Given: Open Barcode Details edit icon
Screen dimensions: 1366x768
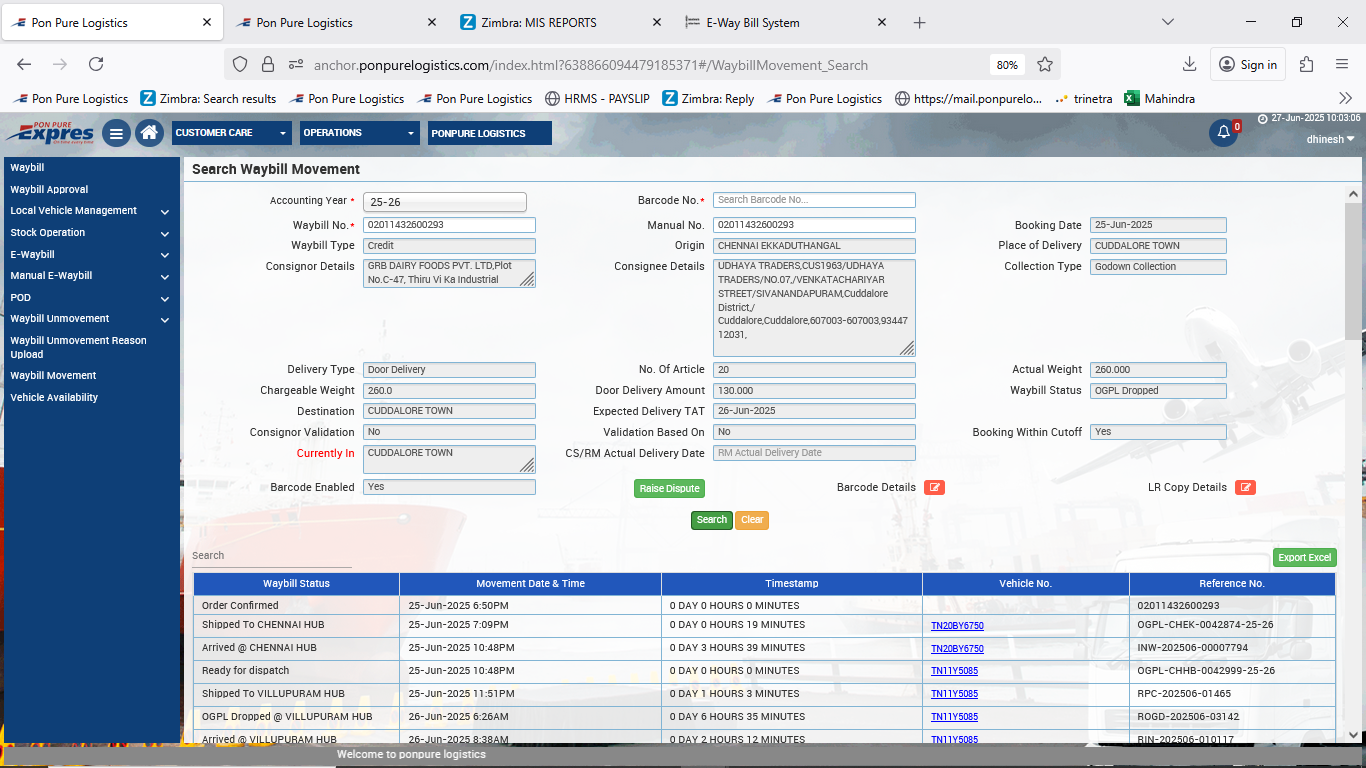Looking at the screenshot, I should (934, 488).
